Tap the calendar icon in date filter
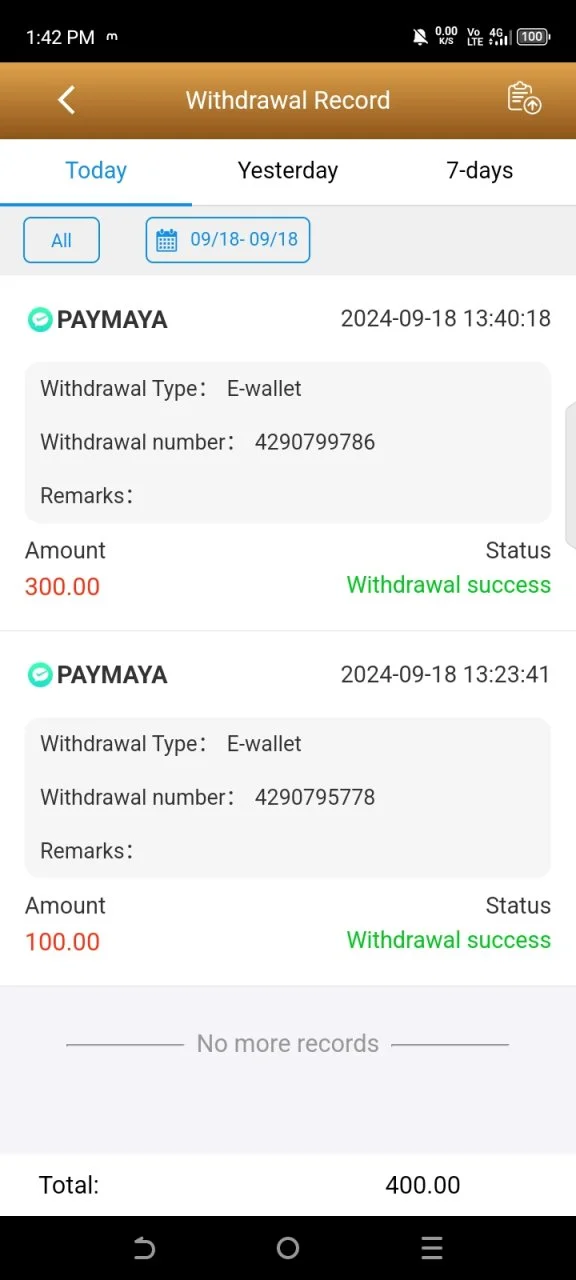576x1280 pixels. [167, 240]
